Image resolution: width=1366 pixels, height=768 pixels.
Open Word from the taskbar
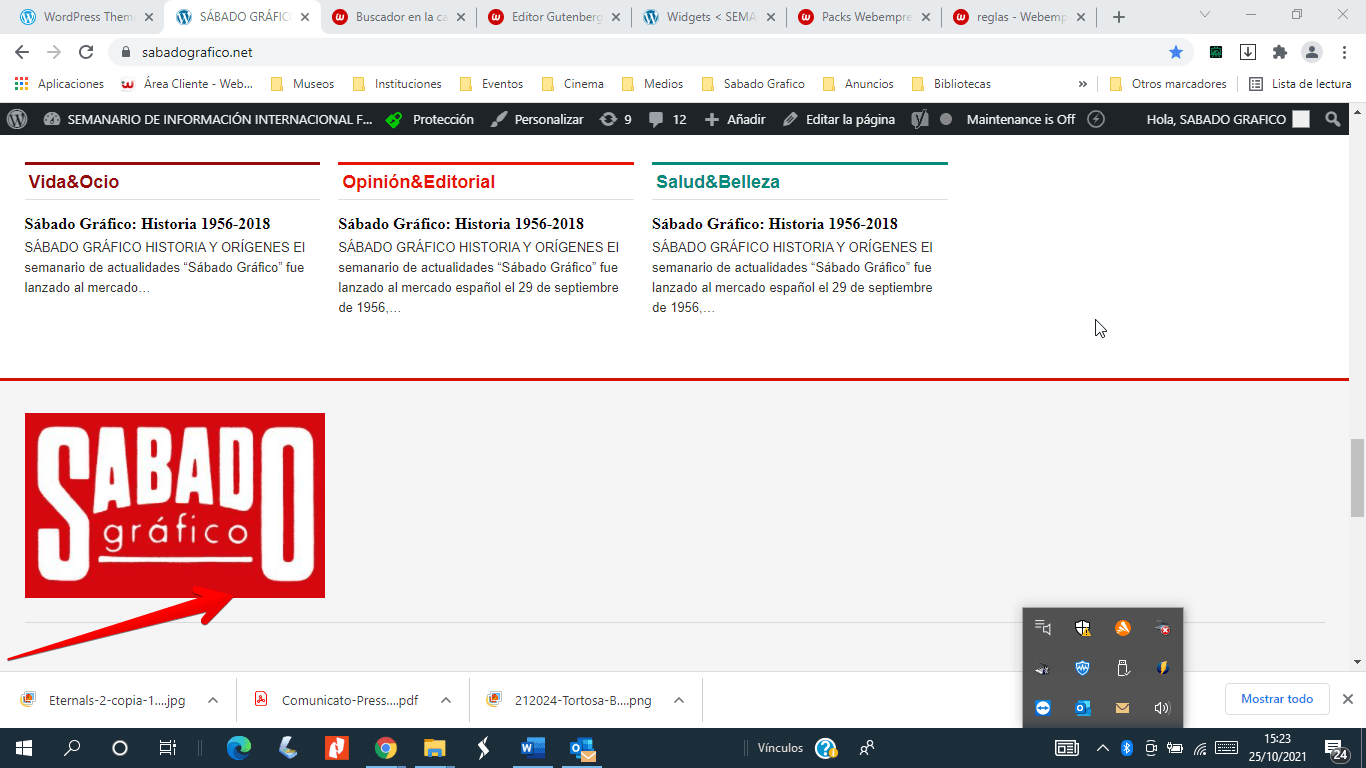coord(533,748)
